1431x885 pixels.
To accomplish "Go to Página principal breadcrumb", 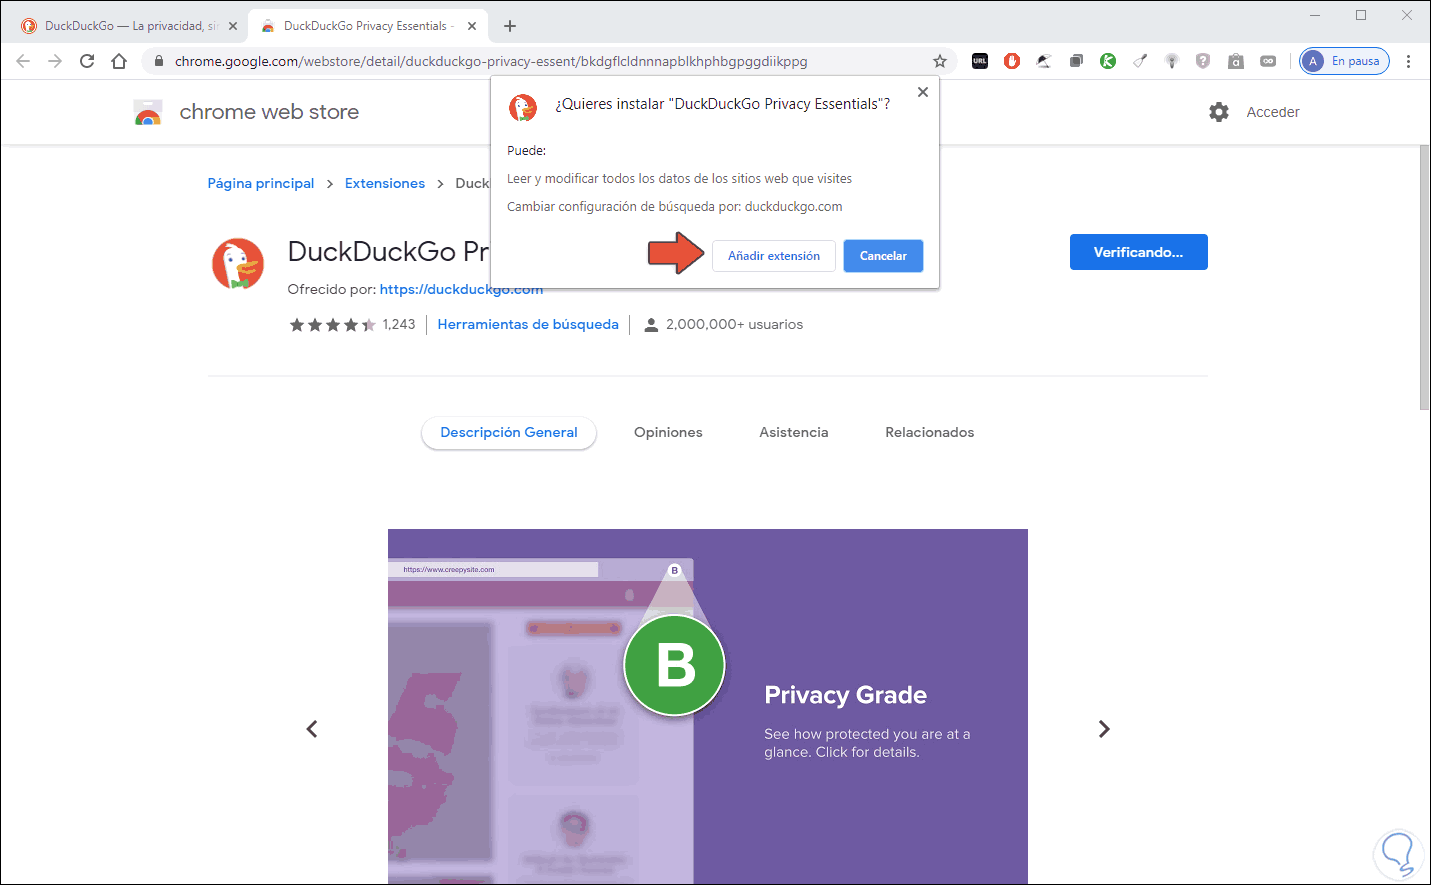I will pyautogui.click(x=261, y=183).
